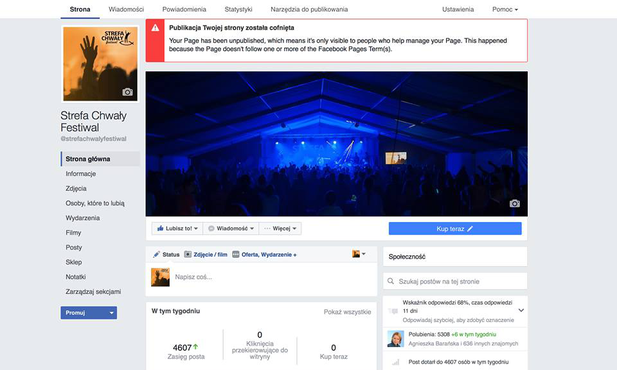Click the blue Kup teraz button
This screenshot has width=617, height=370.
pos(455,229)
